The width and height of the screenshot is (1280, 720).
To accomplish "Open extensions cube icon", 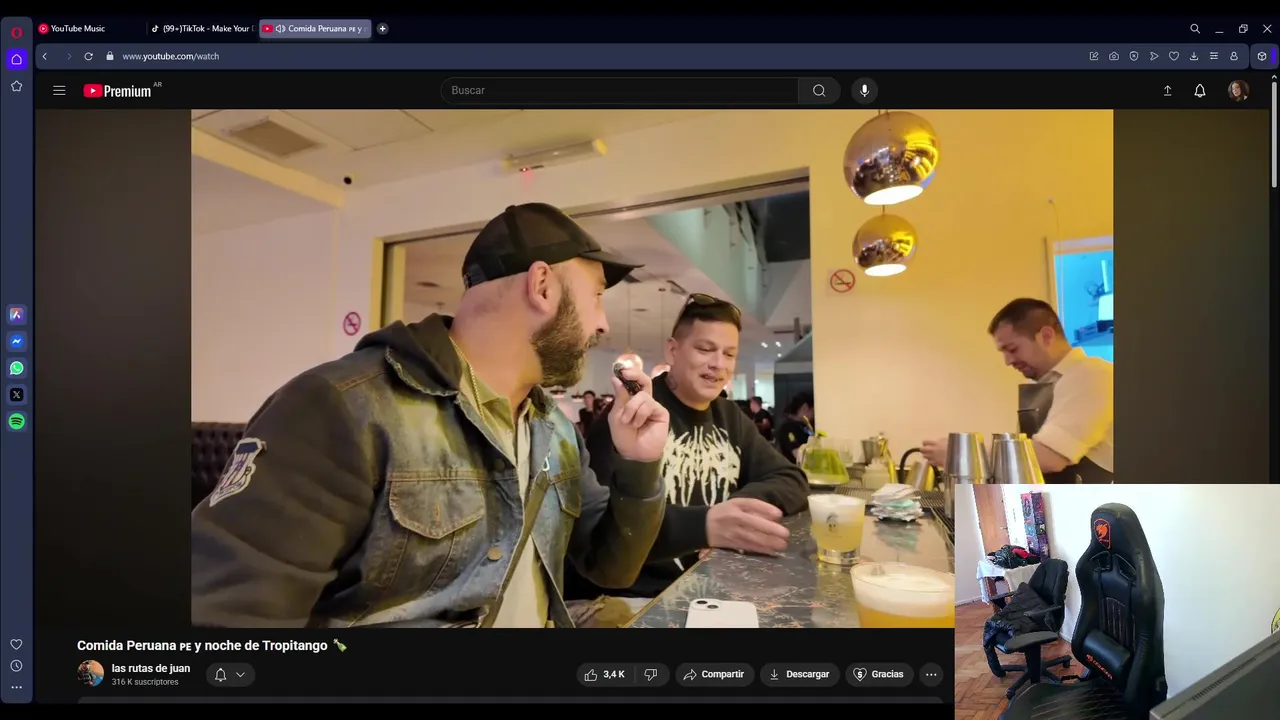I will coord(1262,56).
